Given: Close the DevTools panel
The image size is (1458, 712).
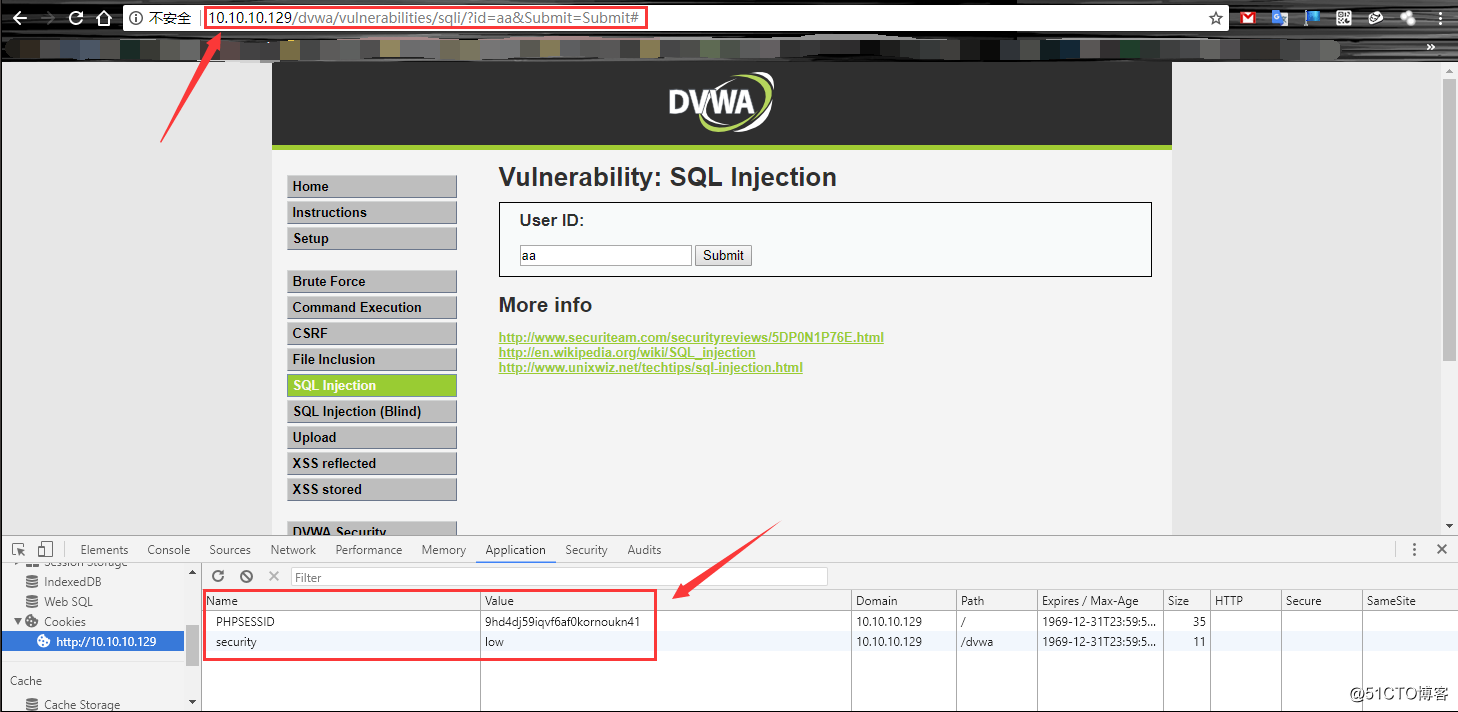Looking at the screenshot, I should [1442, 549].
